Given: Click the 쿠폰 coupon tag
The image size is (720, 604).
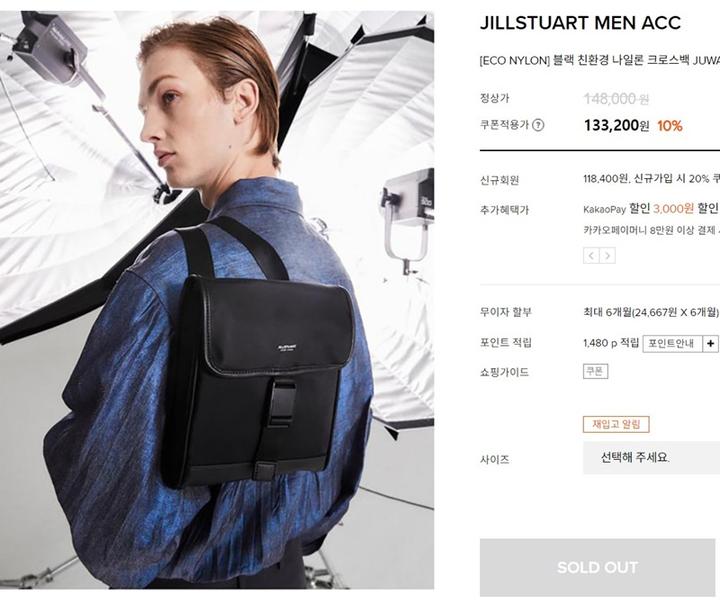Looking at the screenshot, I should [595, 371].
